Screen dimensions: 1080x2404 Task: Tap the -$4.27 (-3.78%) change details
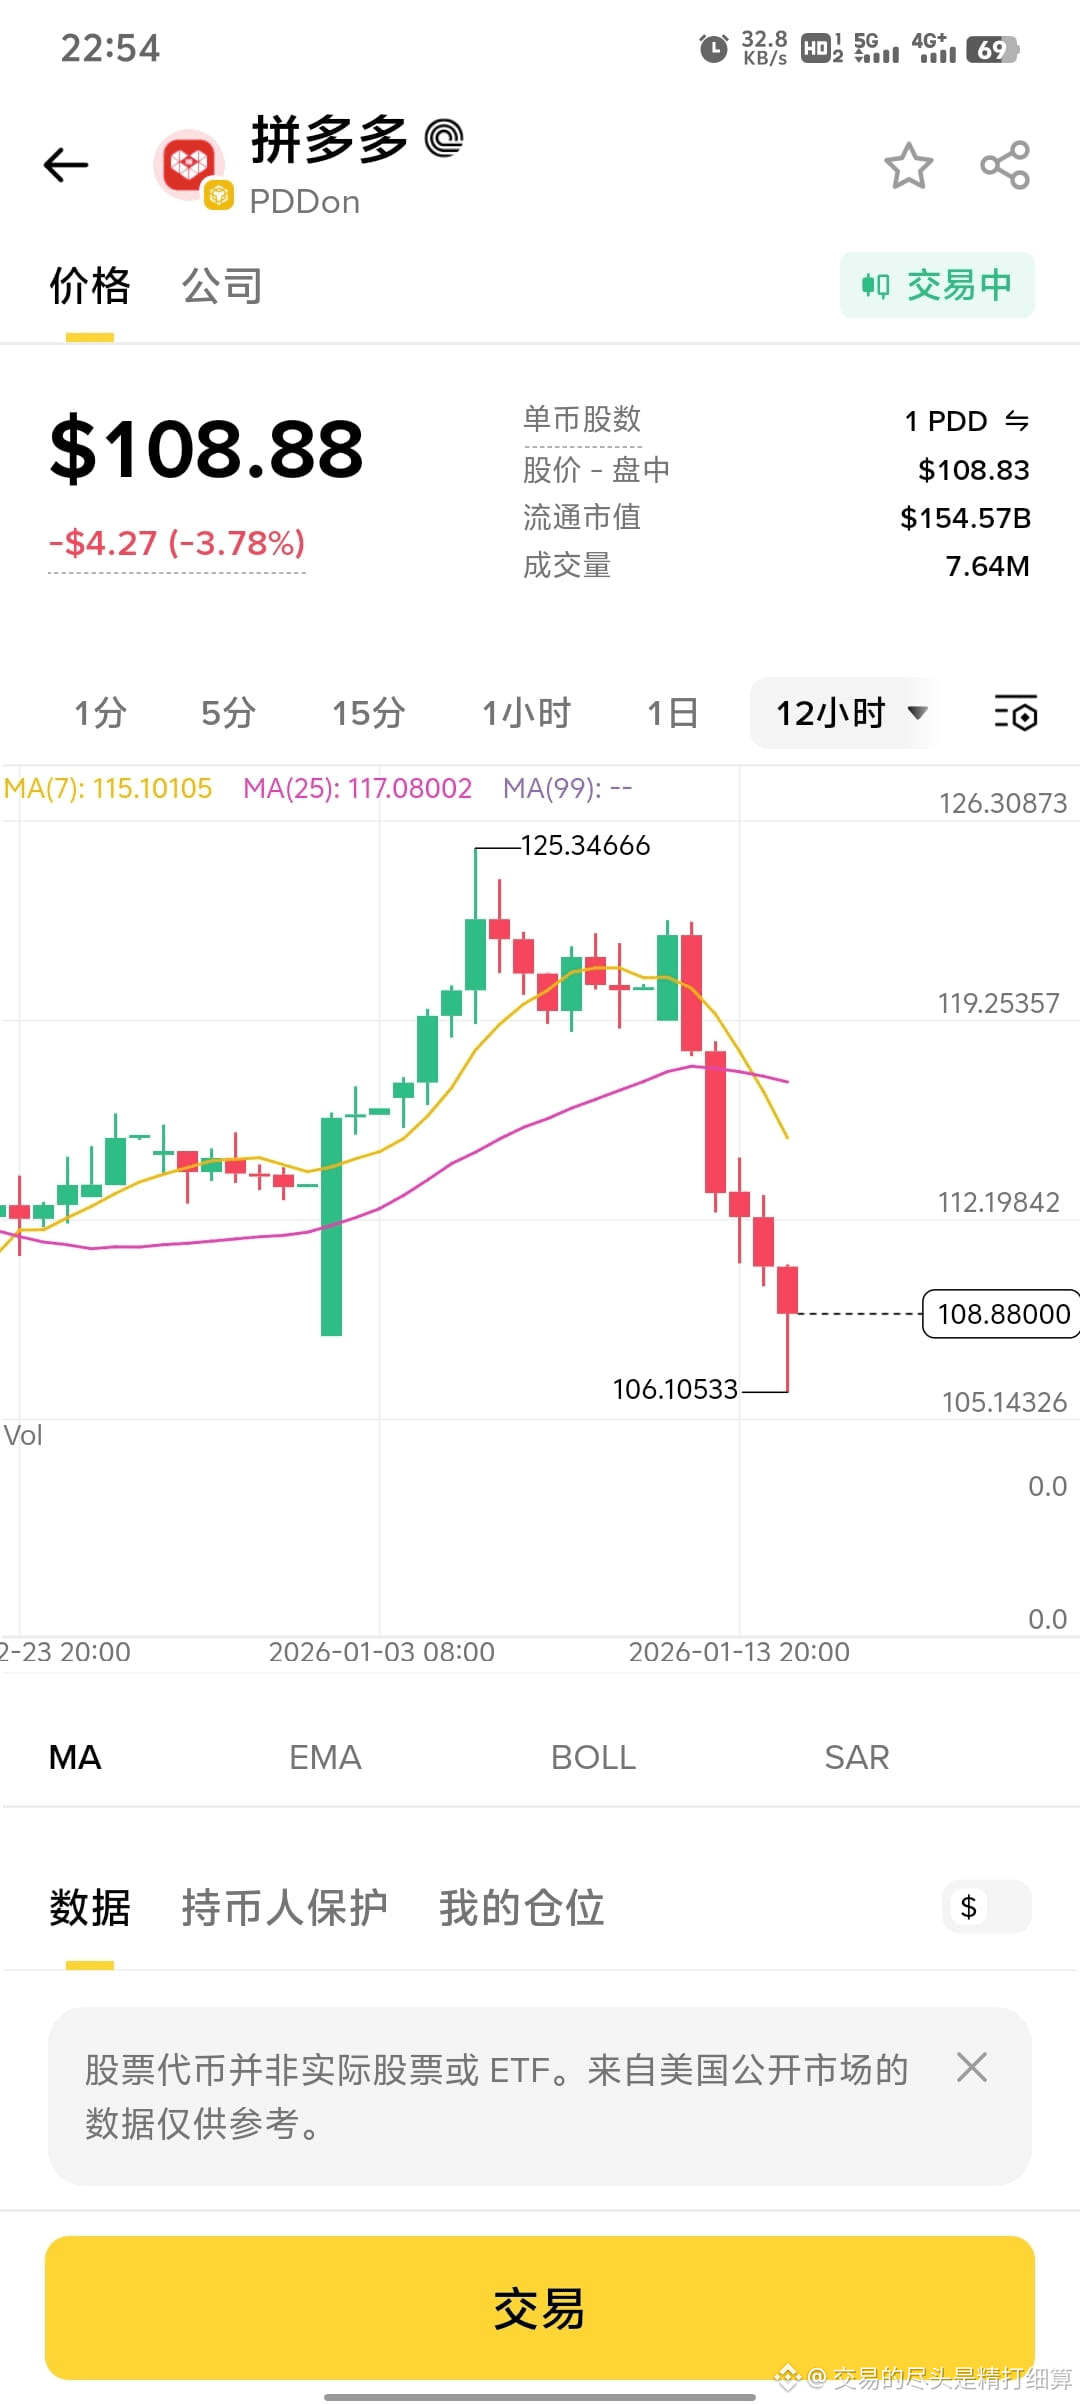coord(178,542)
